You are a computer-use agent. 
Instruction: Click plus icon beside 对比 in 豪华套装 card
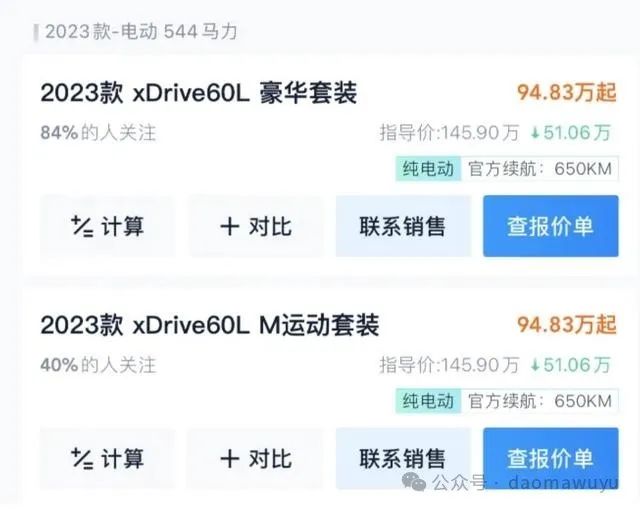pyautogui.click(x=230, y=226)
